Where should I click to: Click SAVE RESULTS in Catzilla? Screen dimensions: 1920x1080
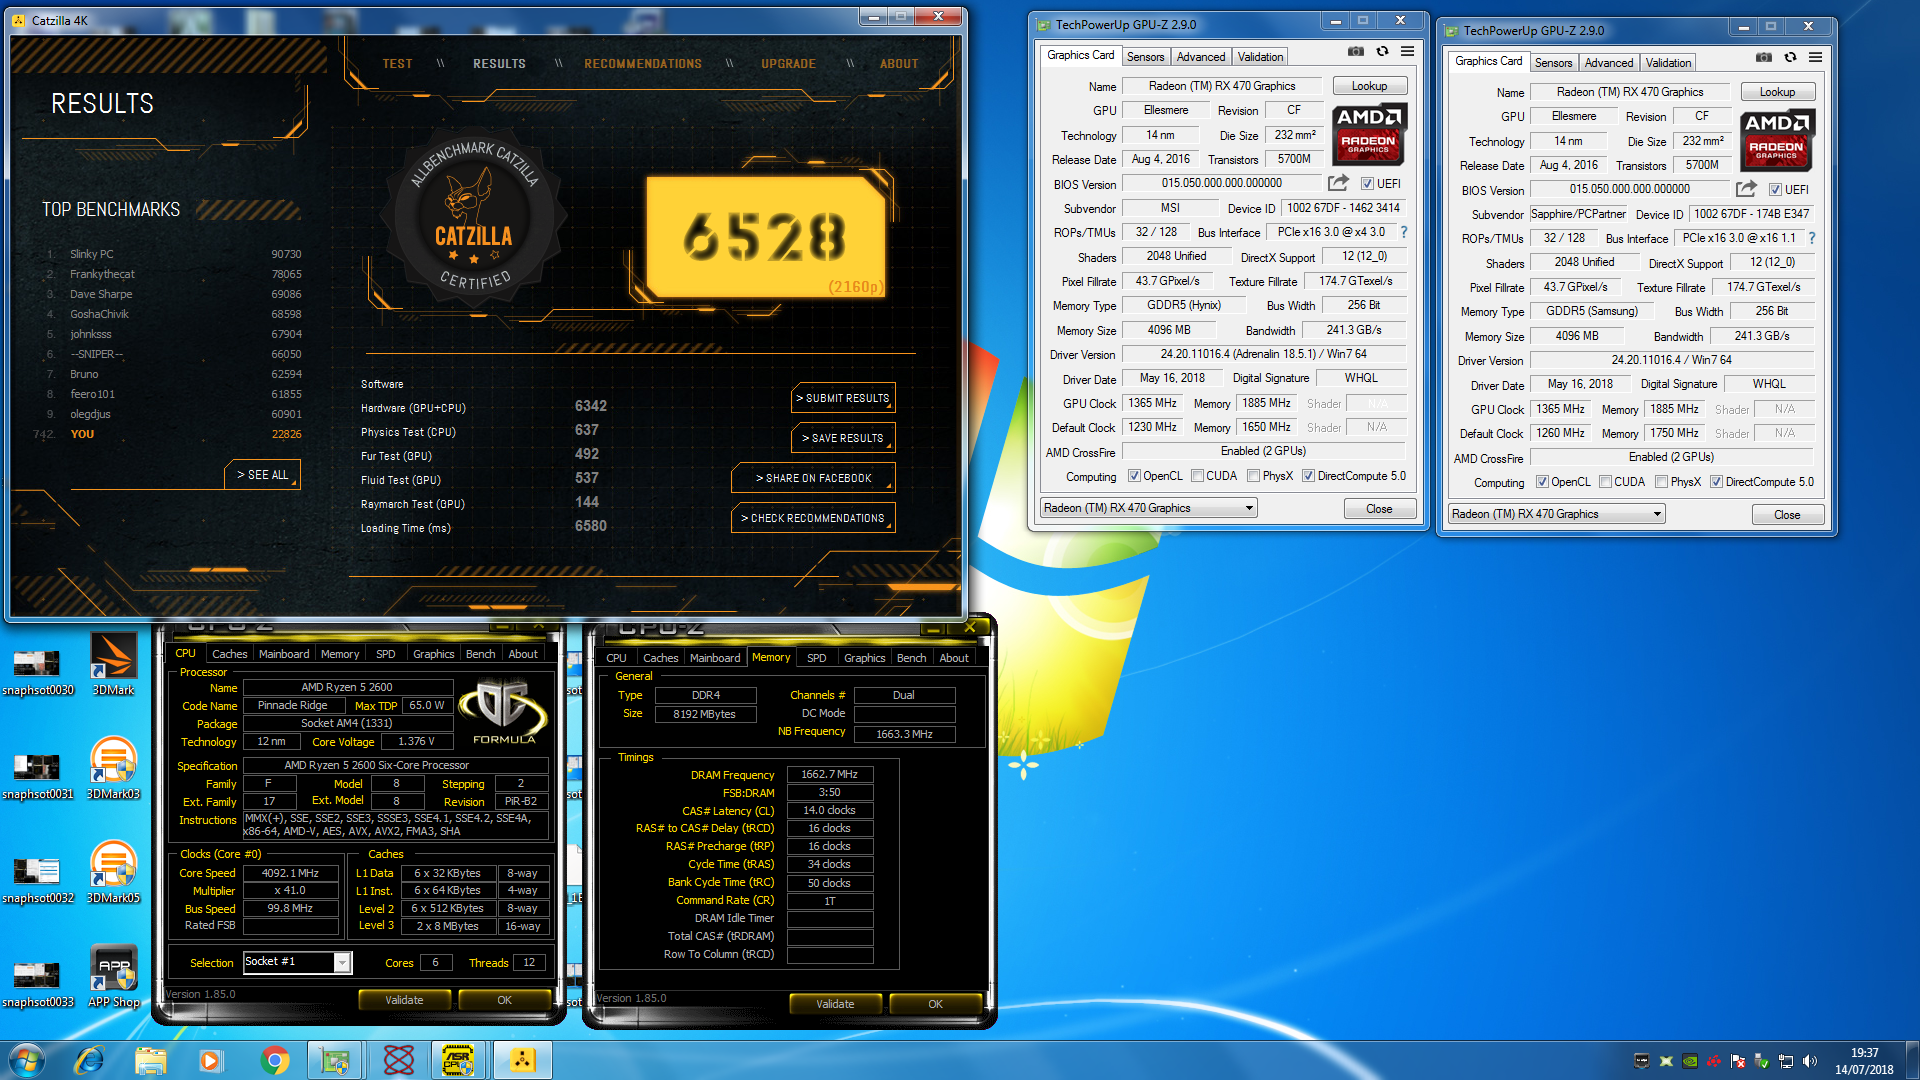843,438
